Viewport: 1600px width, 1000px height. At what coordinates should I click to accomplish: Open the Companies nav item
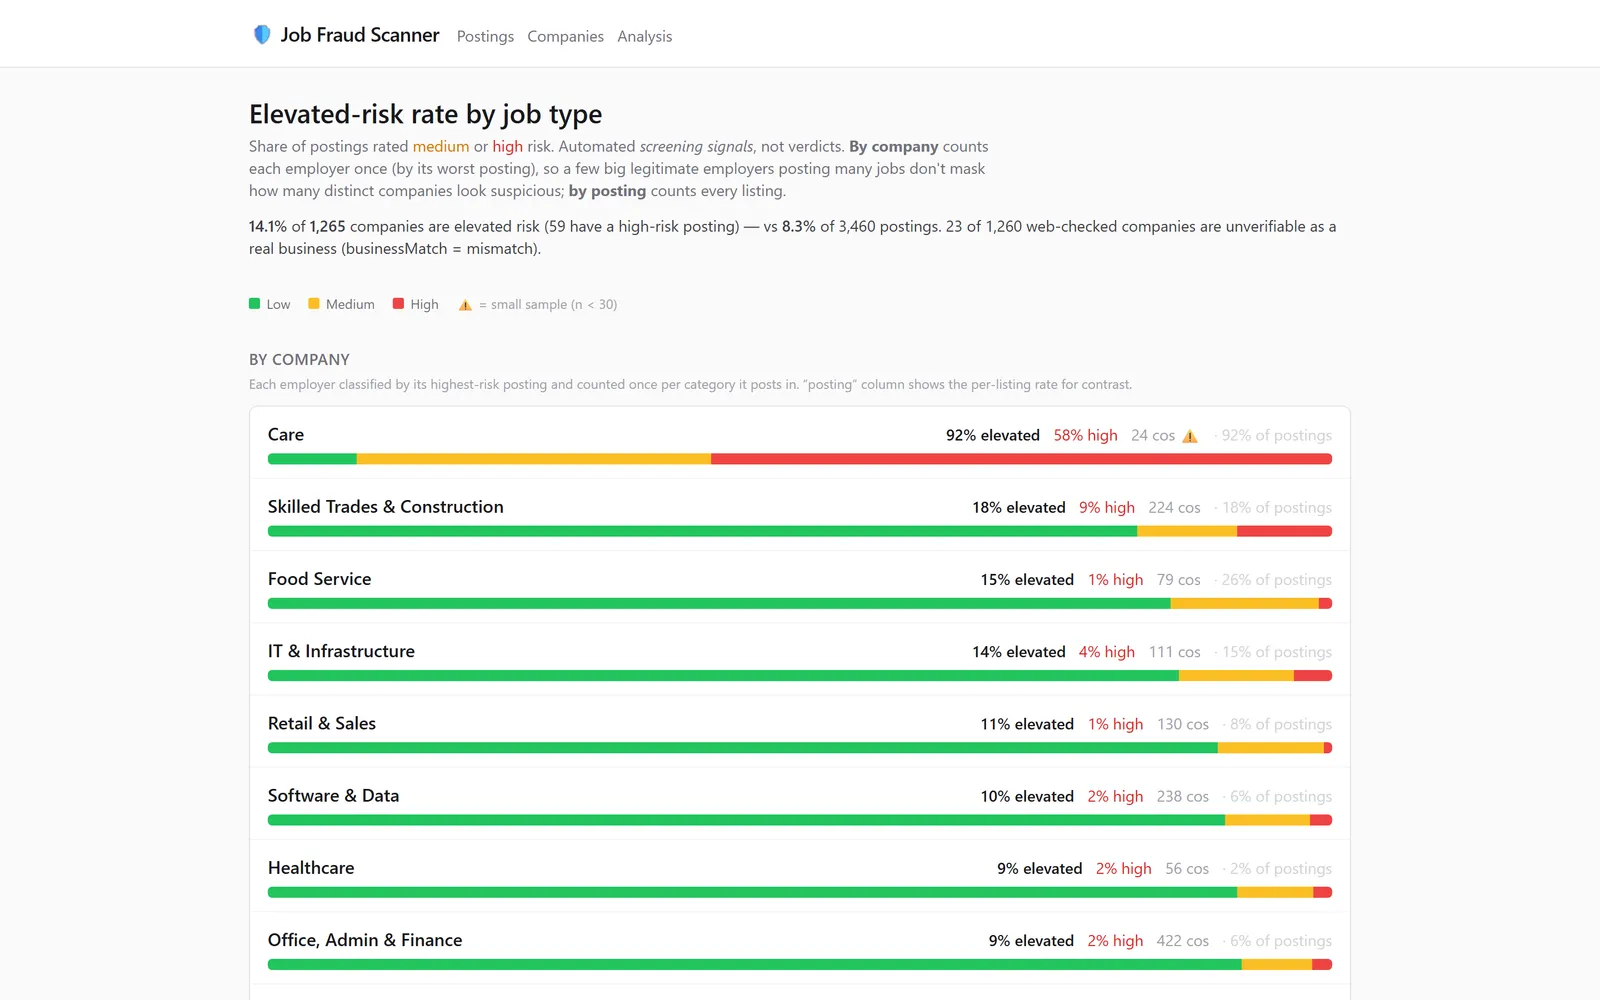pyautogui.click(x=565, y=36)
